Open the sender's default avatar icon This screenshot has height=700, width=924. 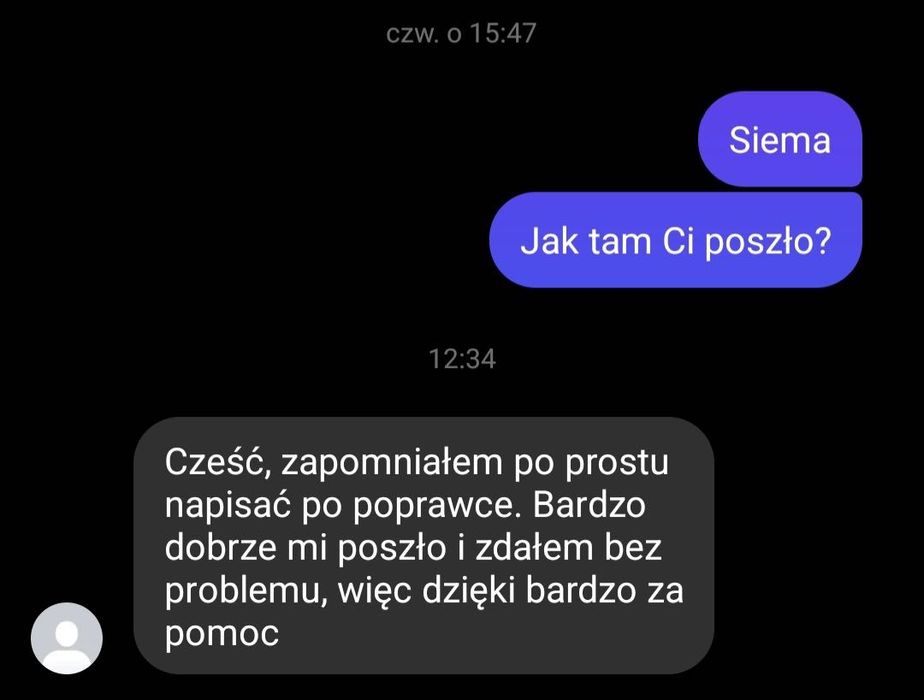click(x=67, y=638)
